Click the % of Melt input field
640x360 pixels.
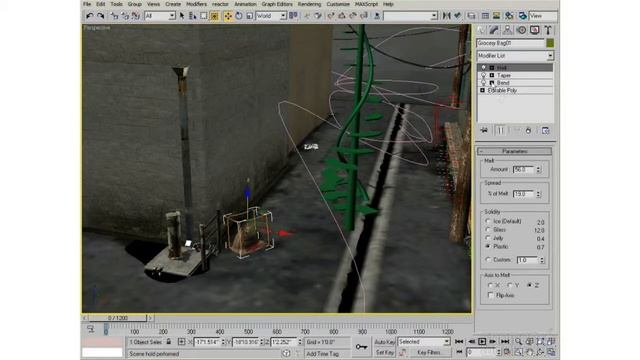pyautogui.click(x=523, y=194)
